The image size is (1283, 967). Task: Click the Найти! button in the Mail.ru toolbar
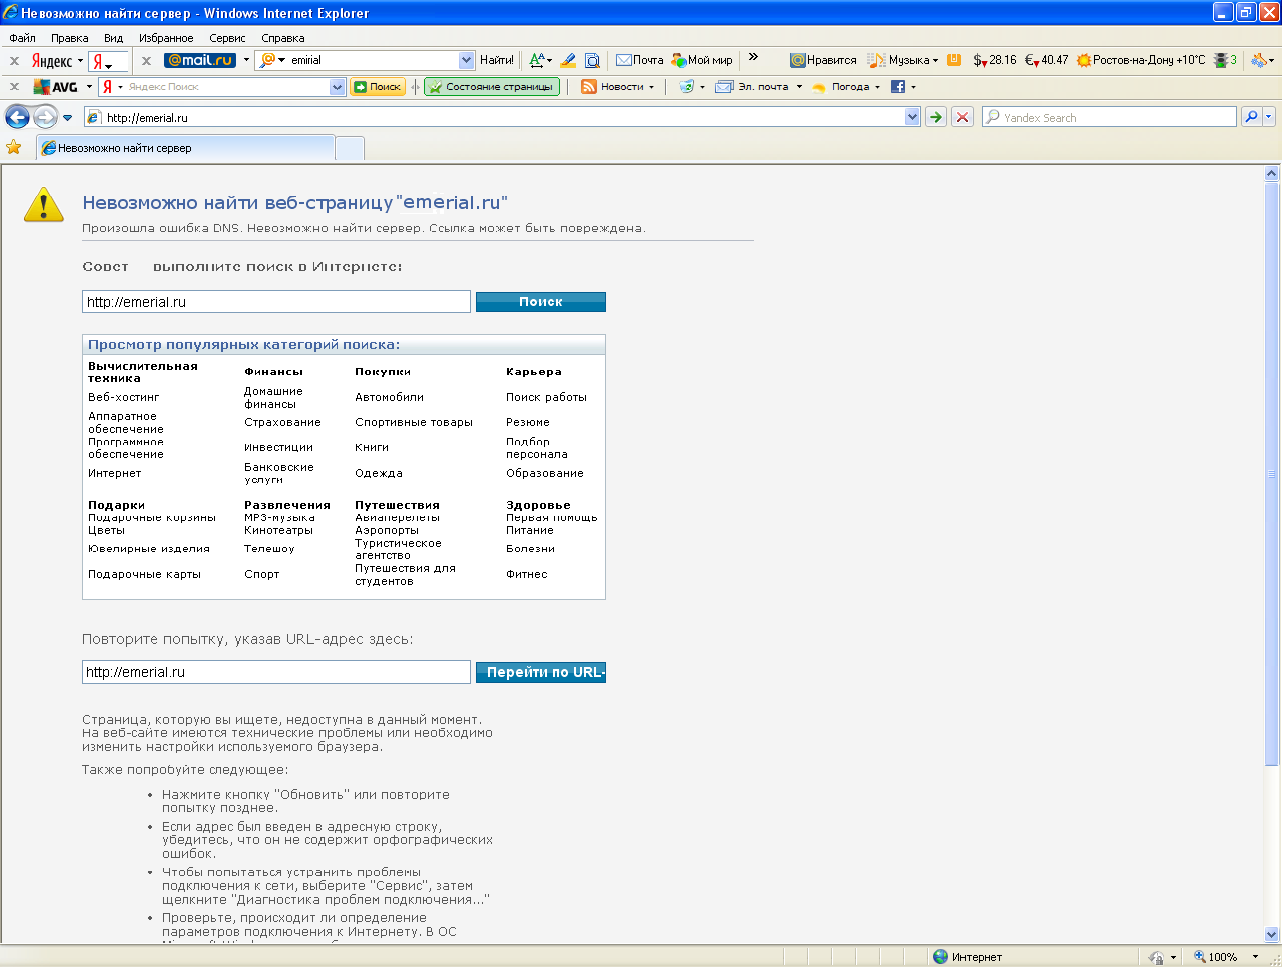pos(497,60)
